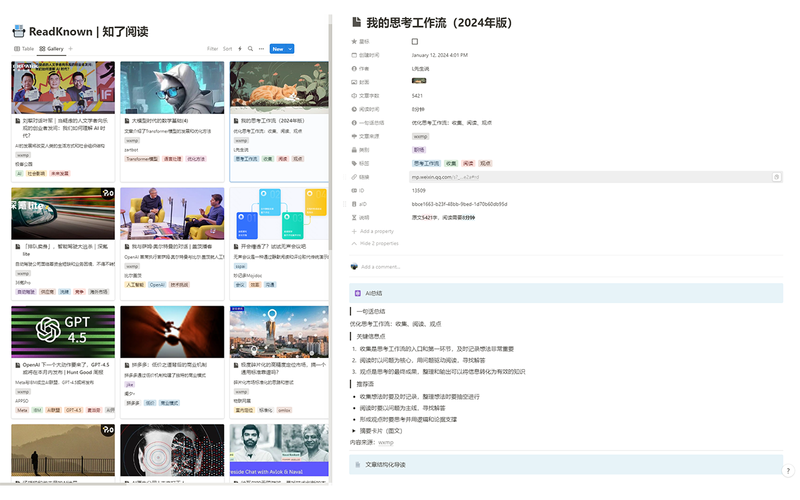Click page icon on 大模型时代的数学基础 card
Image resolution: width=800 pixels, height=500 pixels.
[x=127, y=121]
